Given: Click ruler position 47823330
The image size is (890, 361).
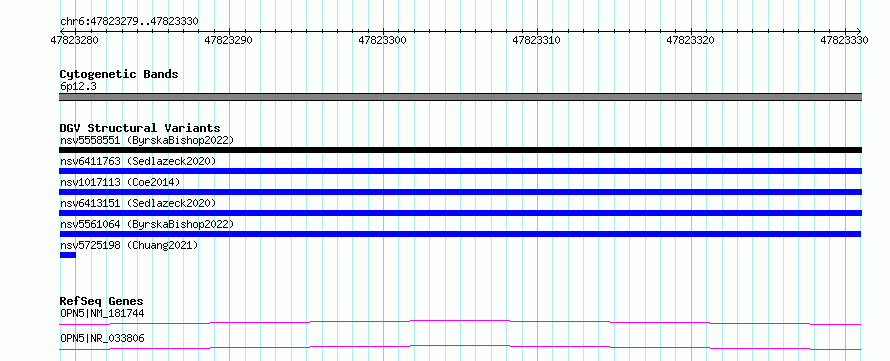Looking at the screenshot, I should [x=844, y=40].
